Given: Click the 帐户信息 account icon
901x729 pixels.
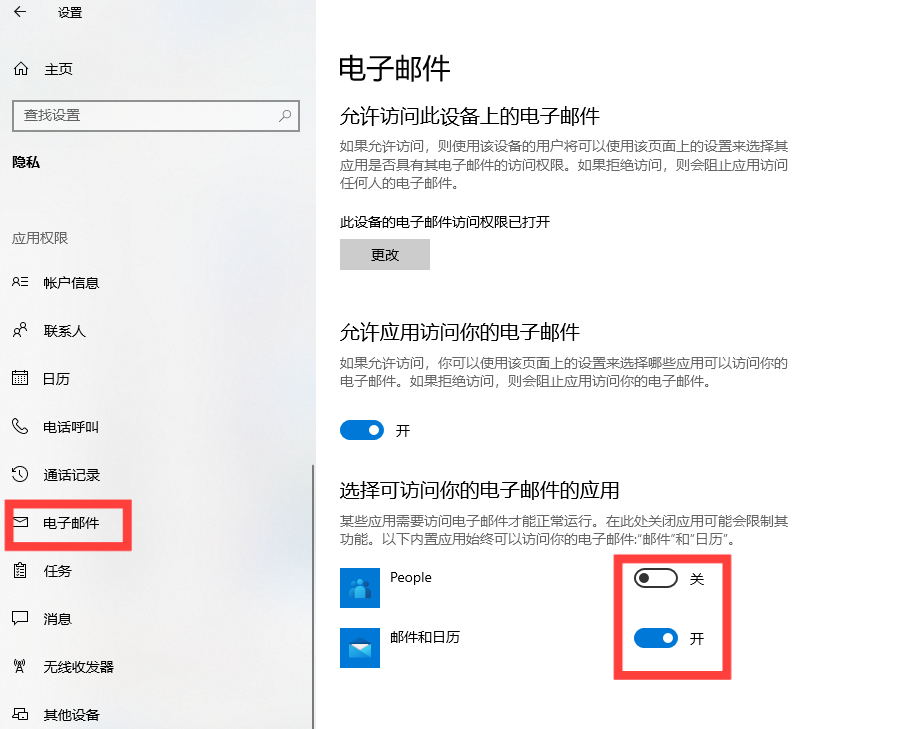Looking at the screenshot, I should (x=20, y=282).
